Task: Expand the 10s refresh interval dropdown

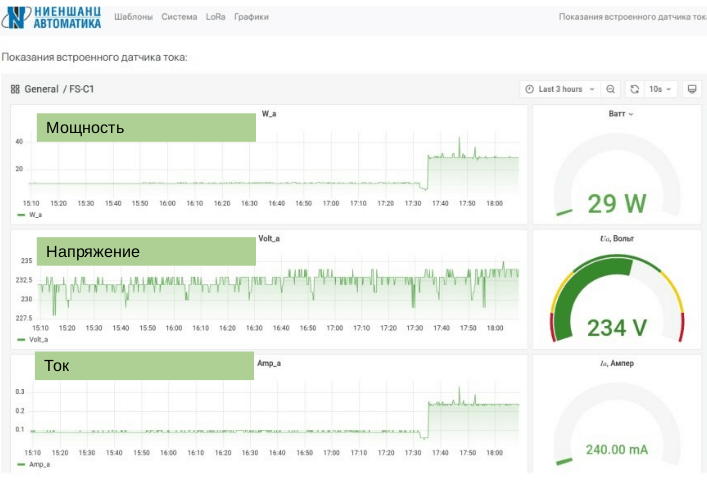Action: coord(660,89)
